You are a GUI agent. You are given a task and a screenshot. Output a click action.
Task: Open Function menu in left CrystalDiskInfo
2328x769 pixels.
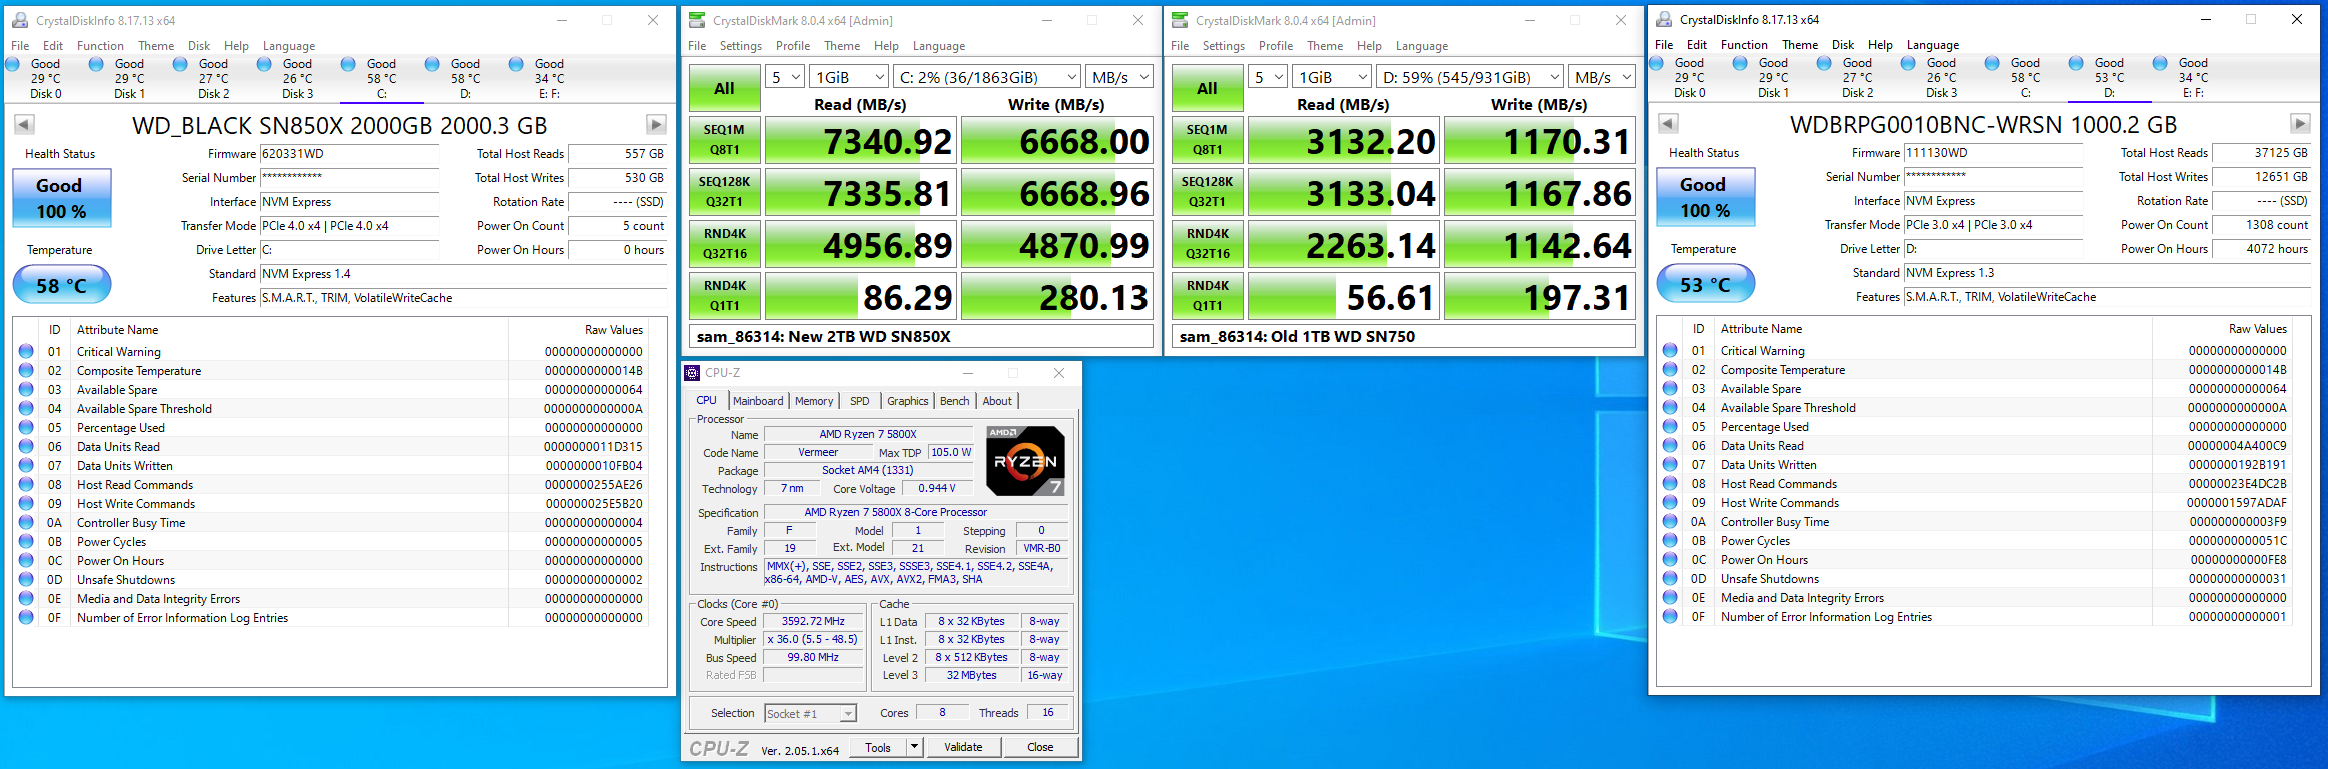click(x=100, y=46)
